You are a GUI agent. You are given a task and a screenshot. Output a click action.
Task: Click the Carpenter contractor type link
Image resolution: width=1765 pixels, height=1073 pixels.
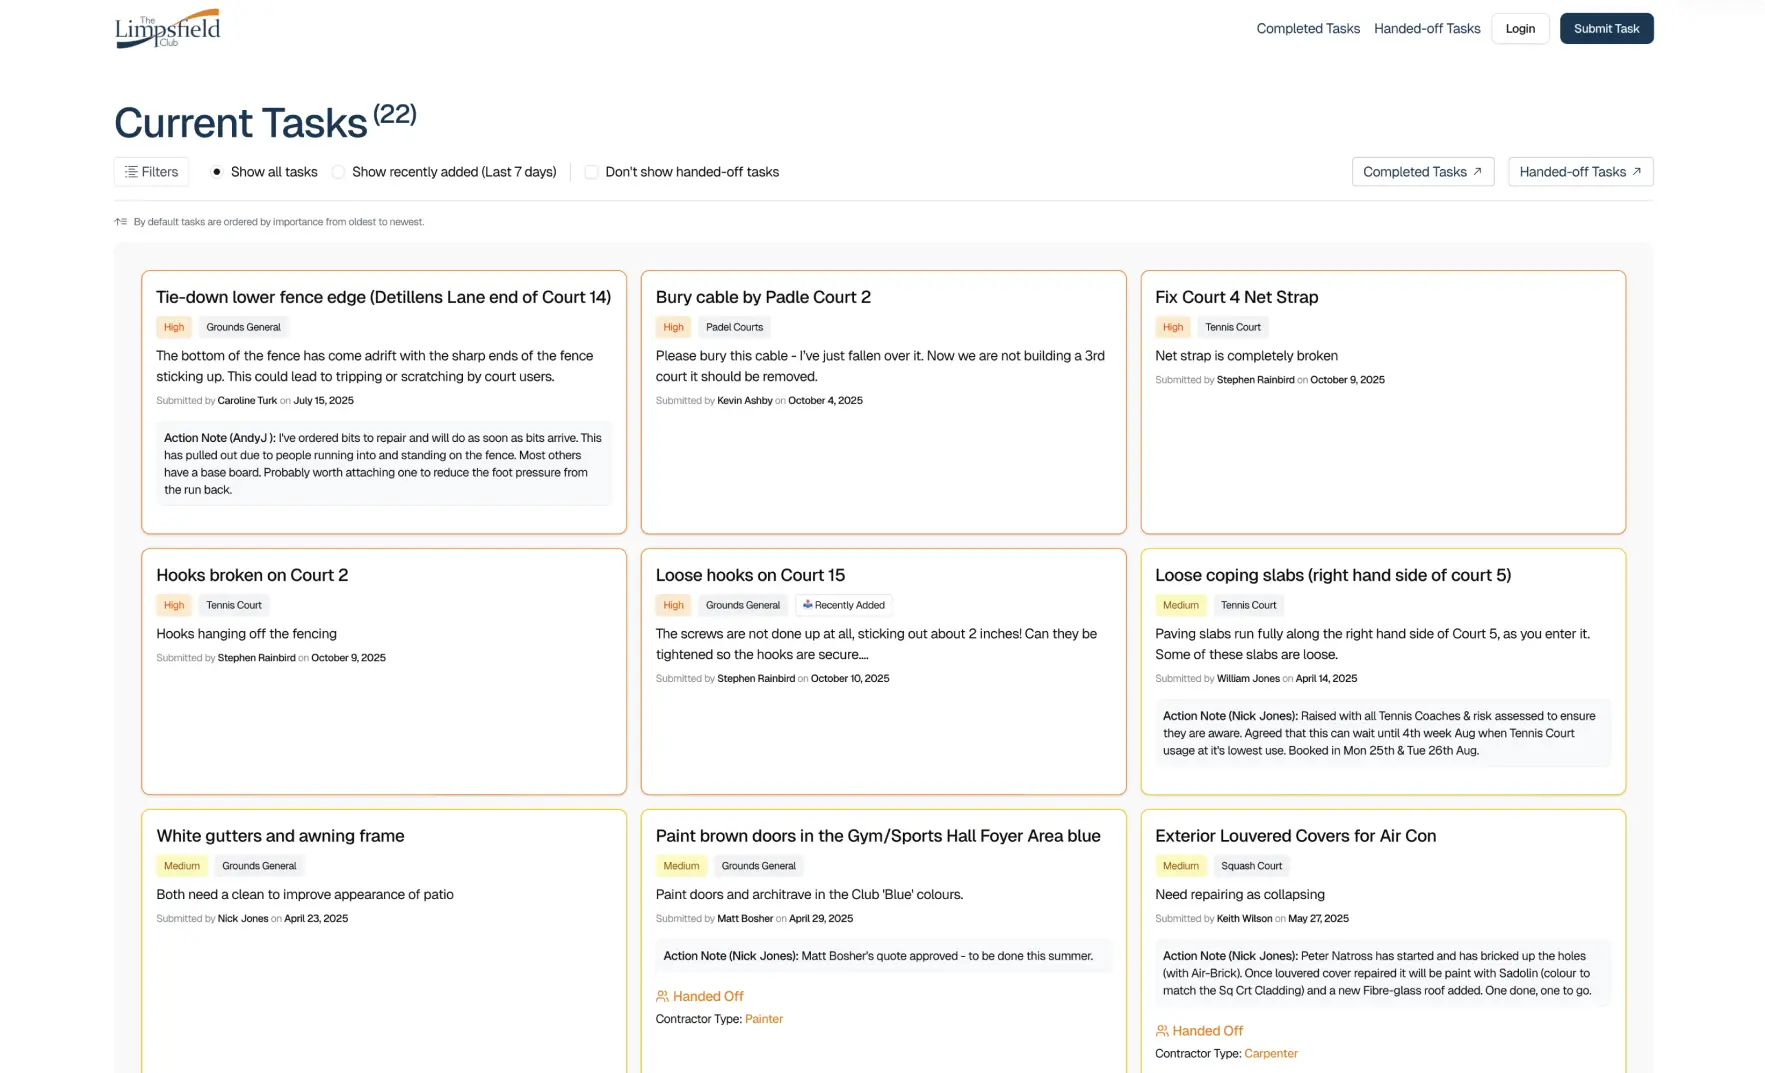click(1270, 1054)
